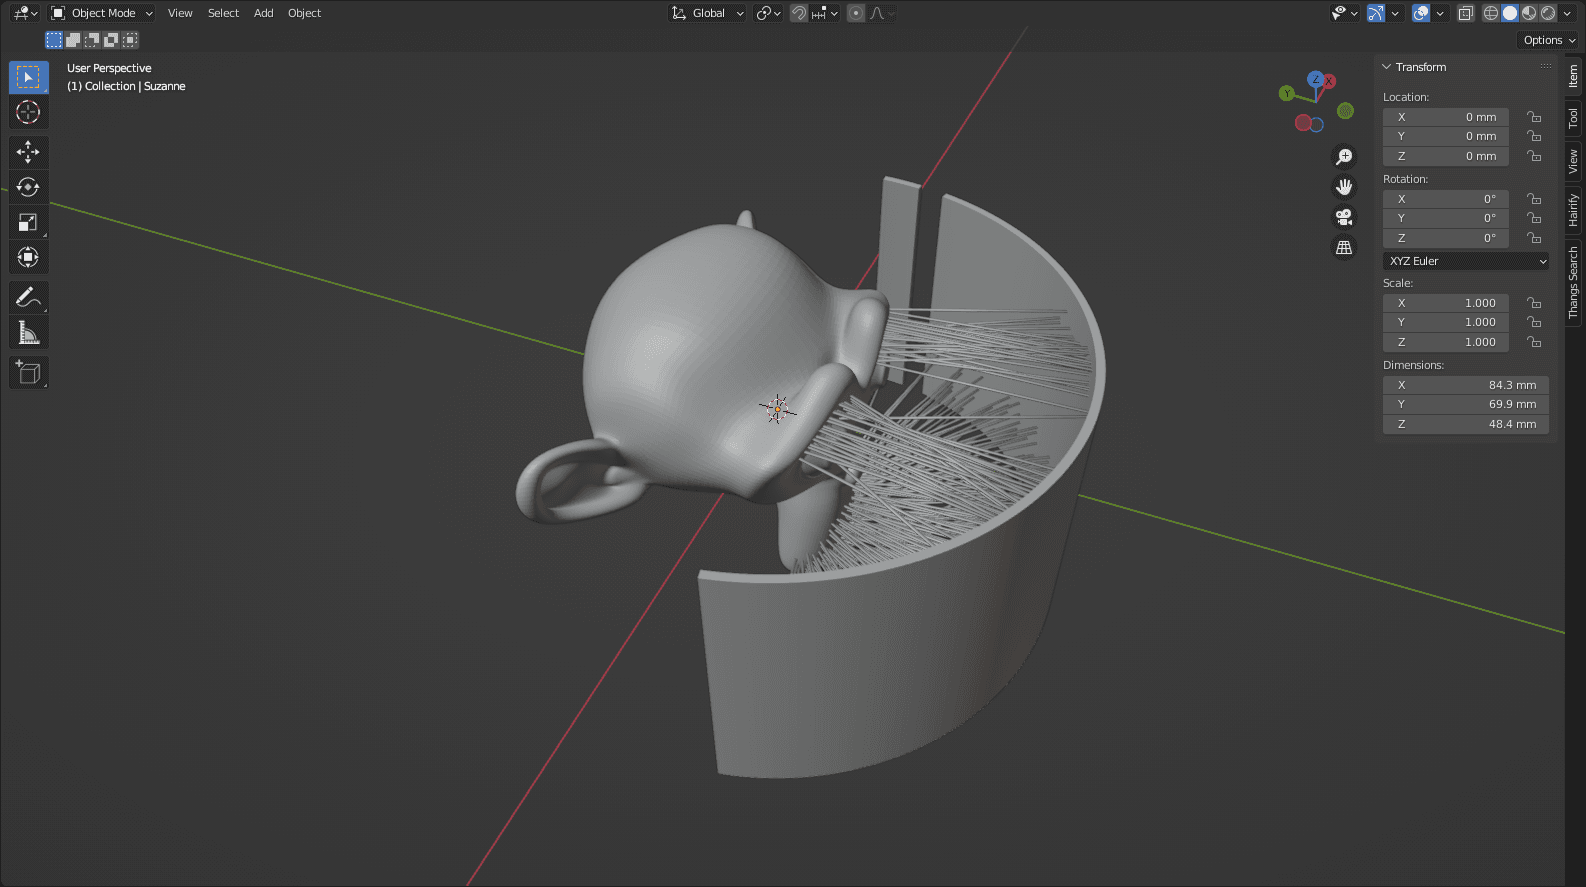Click the pan view hand icon
This screenshot has height=887, width=1586.
pos(1344,187)
